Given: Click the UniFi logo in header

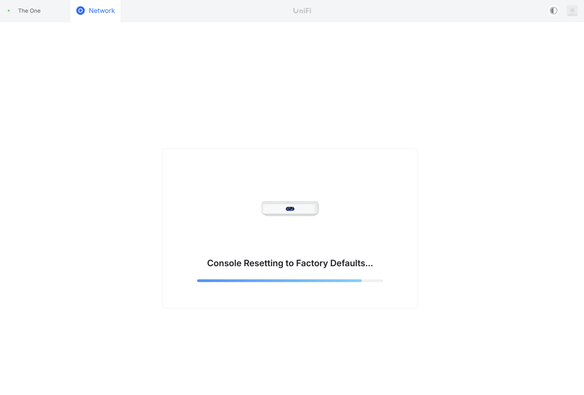Looking at the screenshot, I should pyautogui.click(x=302, y=11).
